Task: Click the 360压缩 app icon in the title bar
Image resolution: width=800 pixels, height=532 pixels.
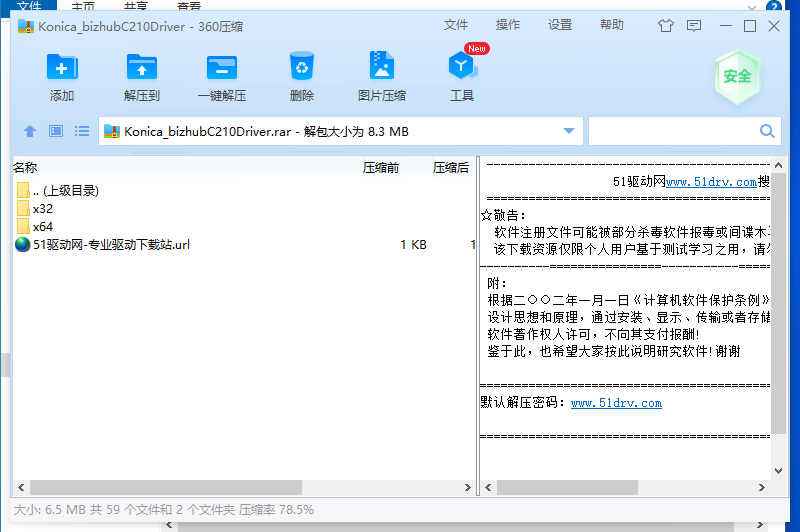Action: (26, 26)
